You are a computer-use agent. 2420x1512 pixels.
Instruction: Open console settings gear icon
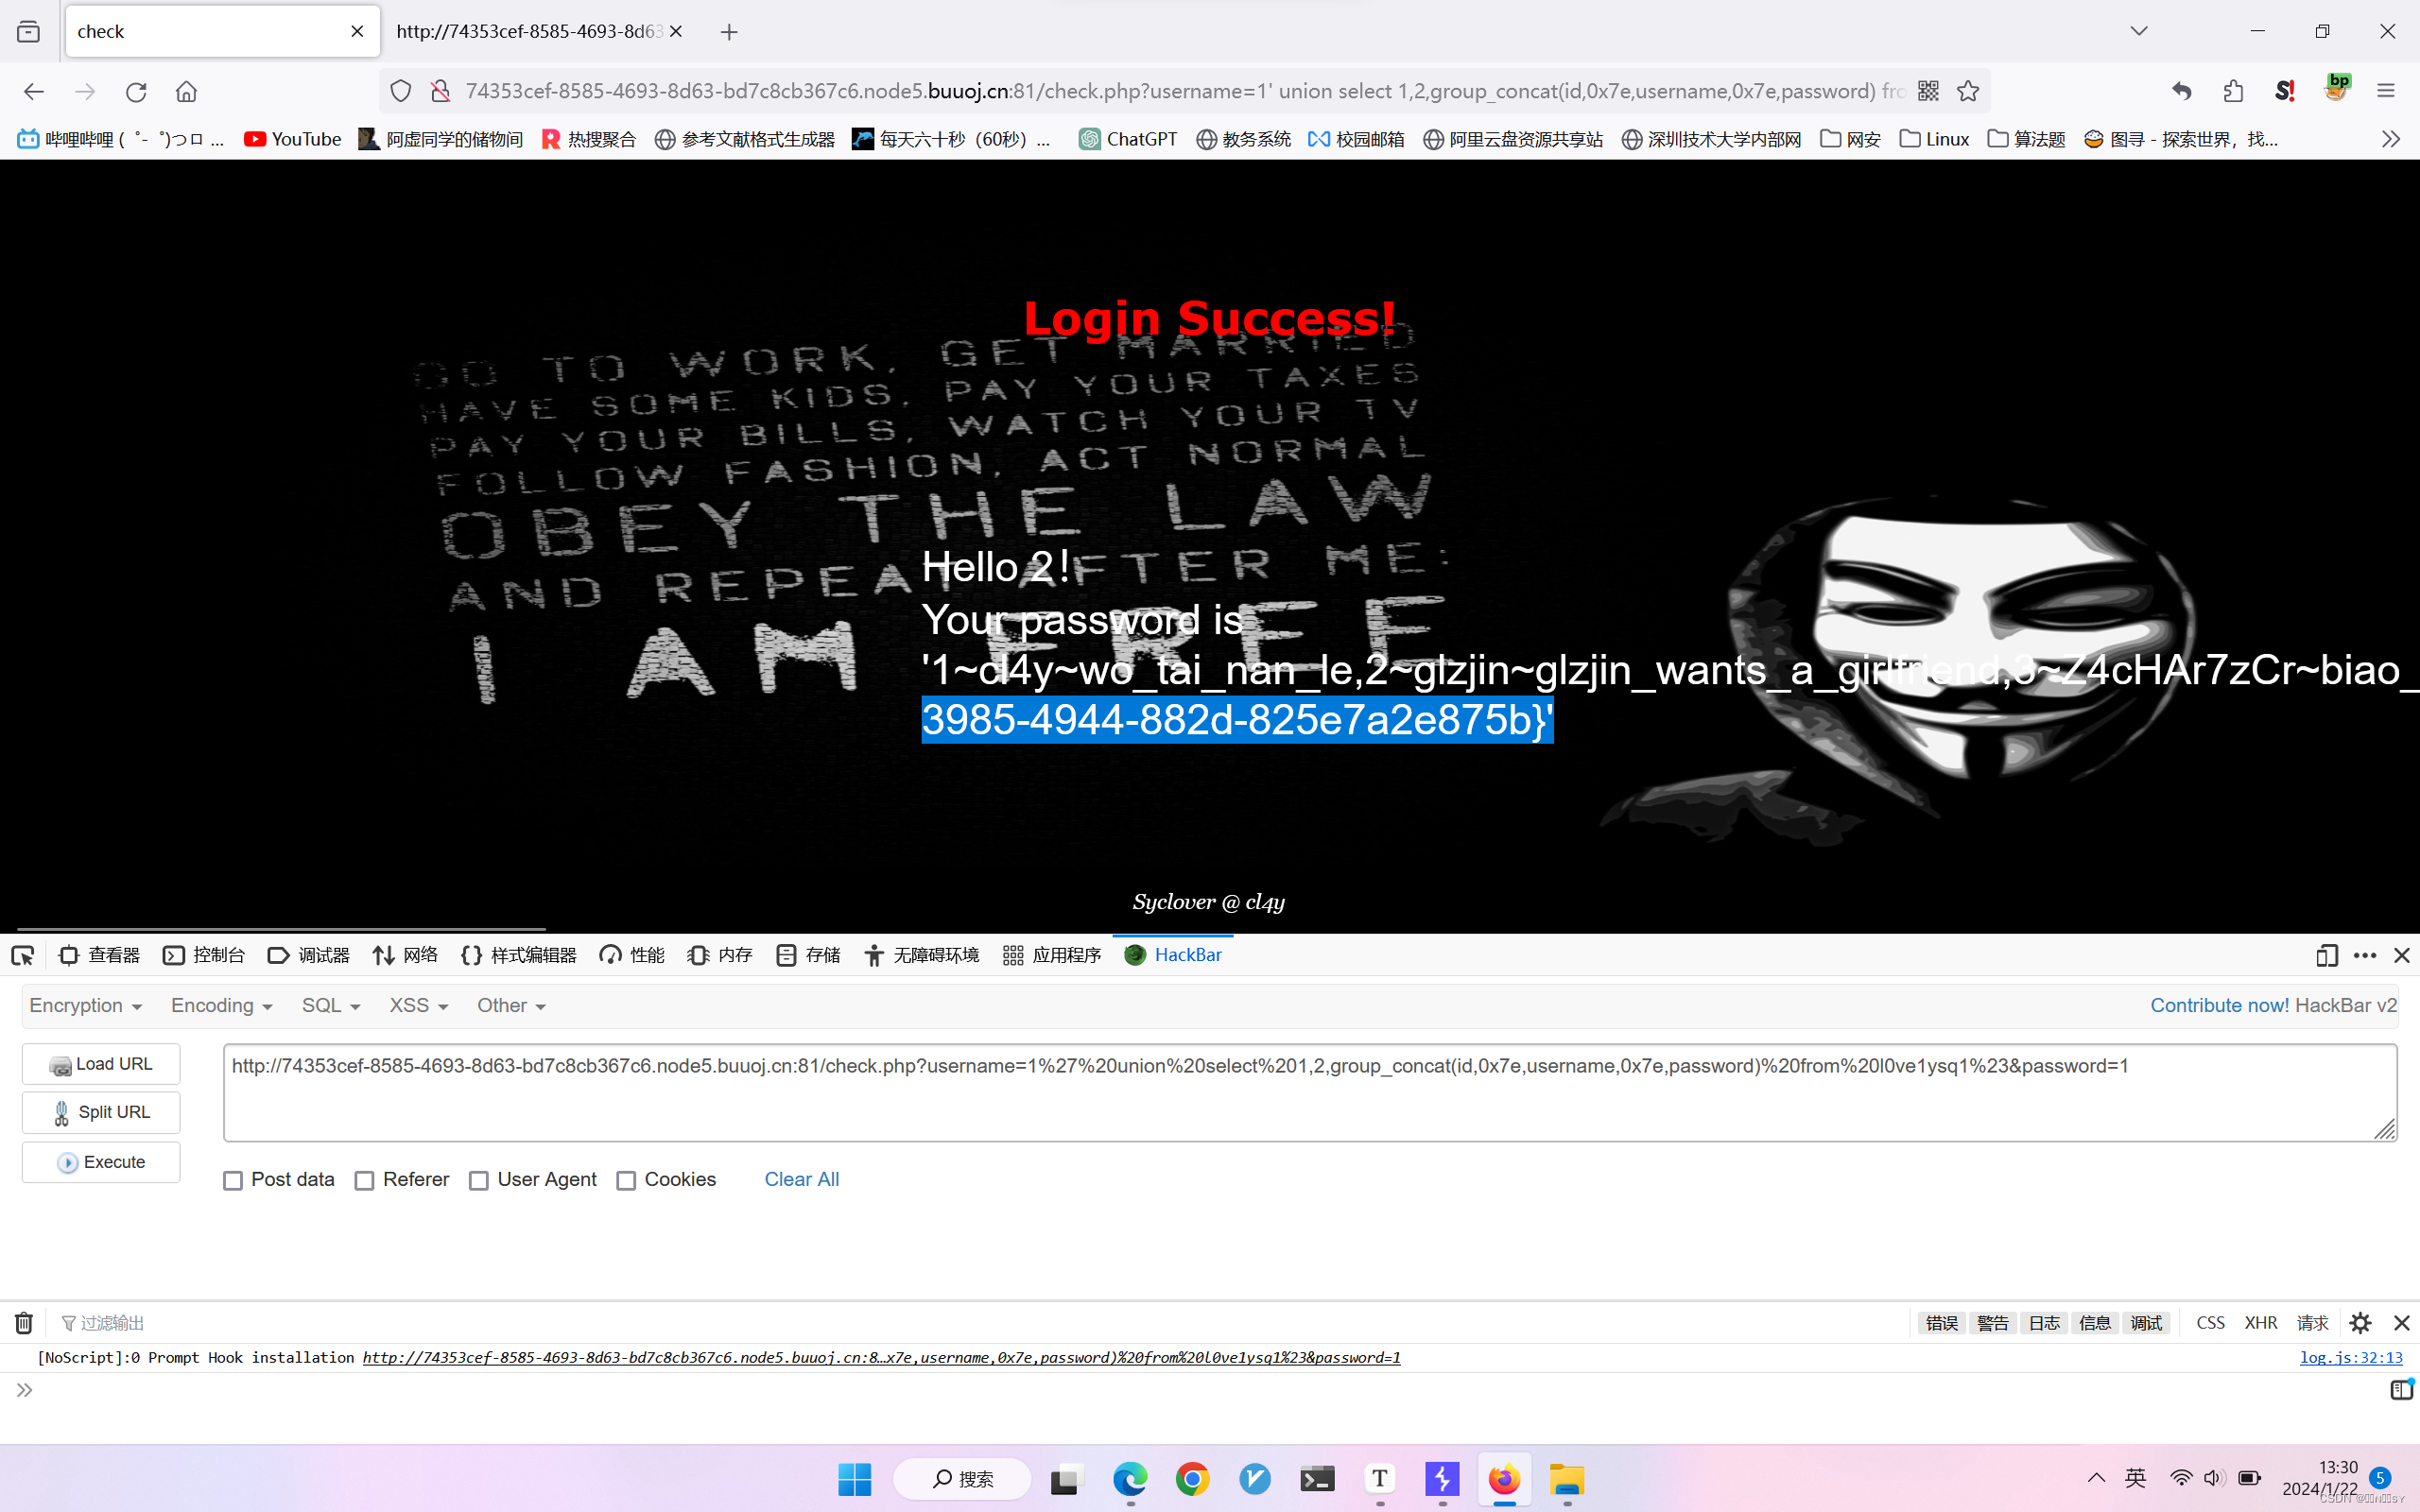2361,1323
